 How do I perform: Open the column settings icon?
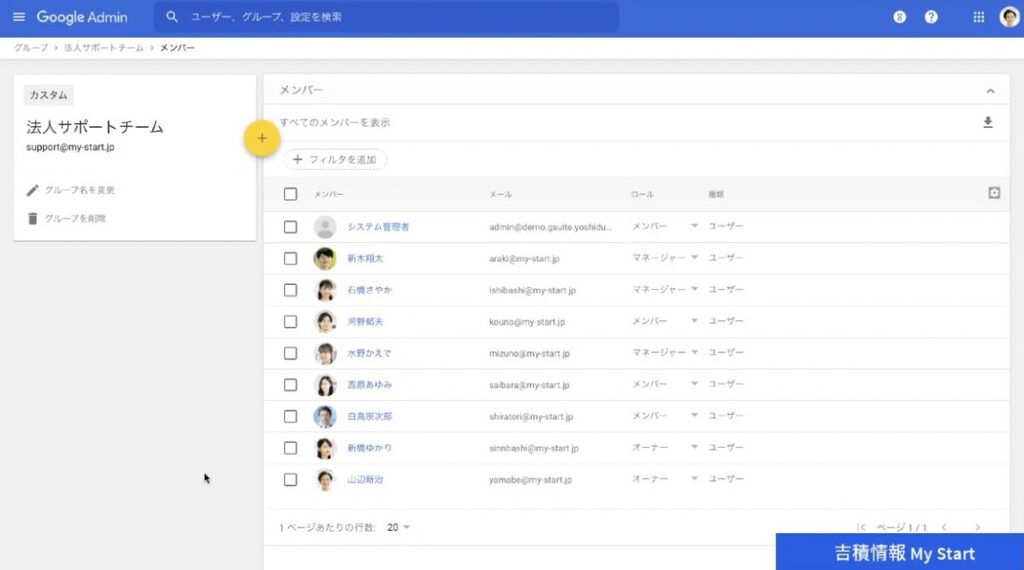pyautogui.click(x=994, y=193)
